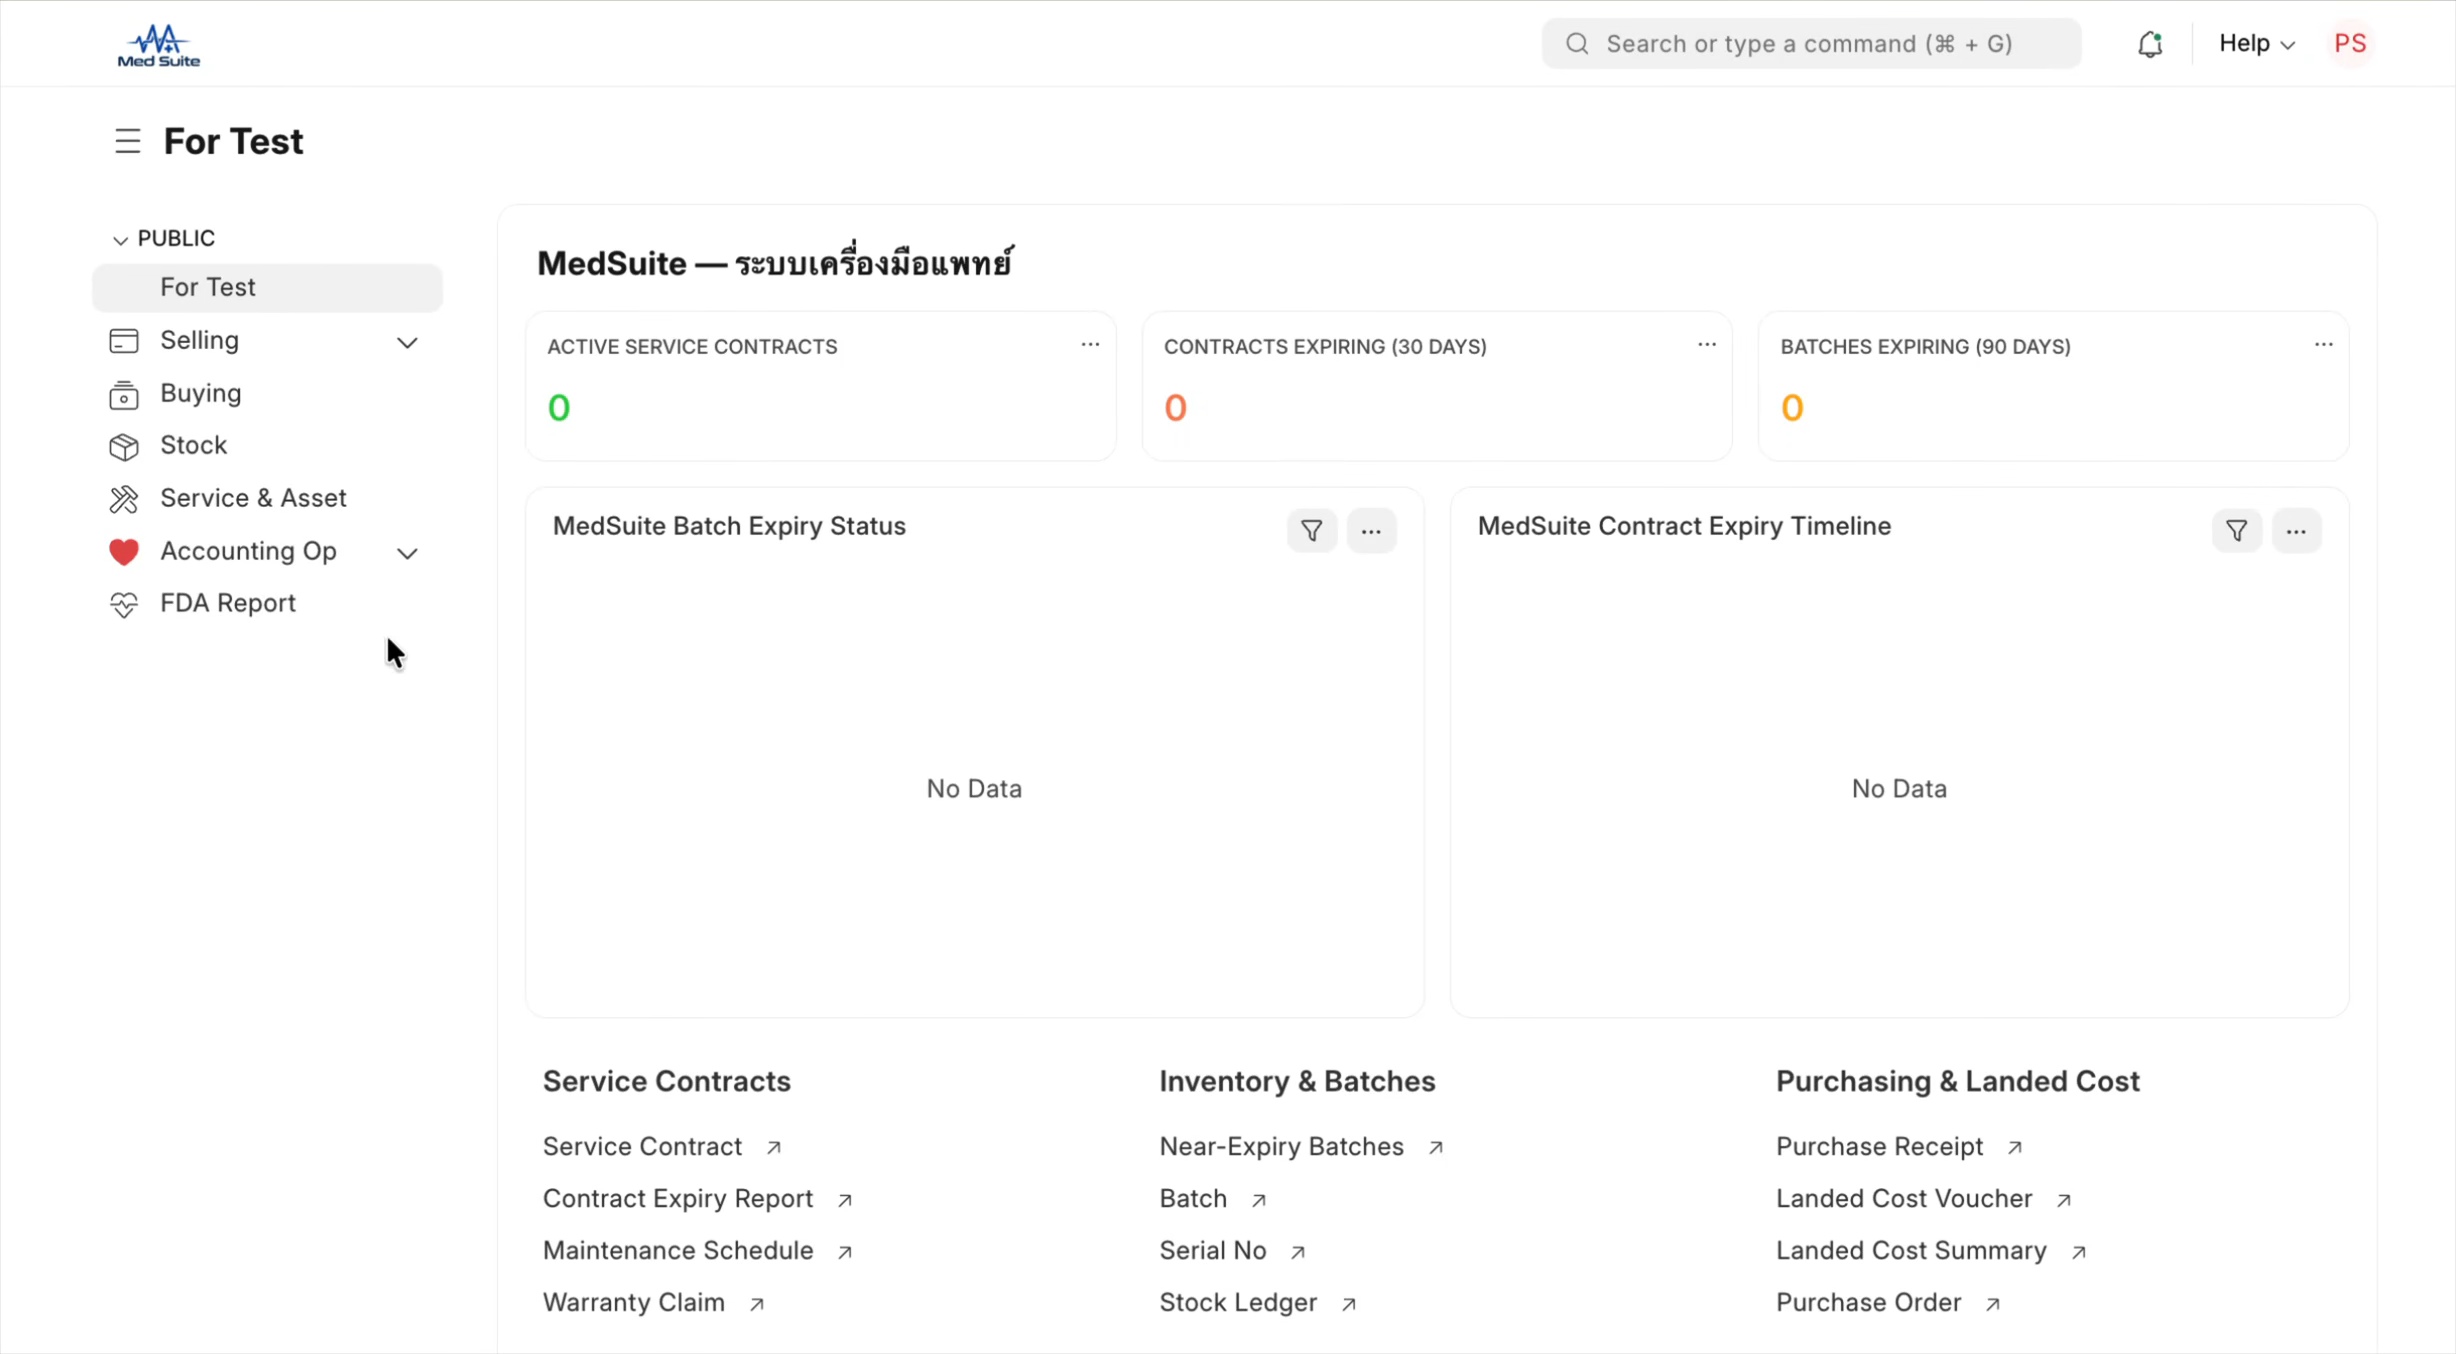Click the Purchasing & Landed Cost heading
The width and height of the screenshot is (2456, 1354).
1957,1081
